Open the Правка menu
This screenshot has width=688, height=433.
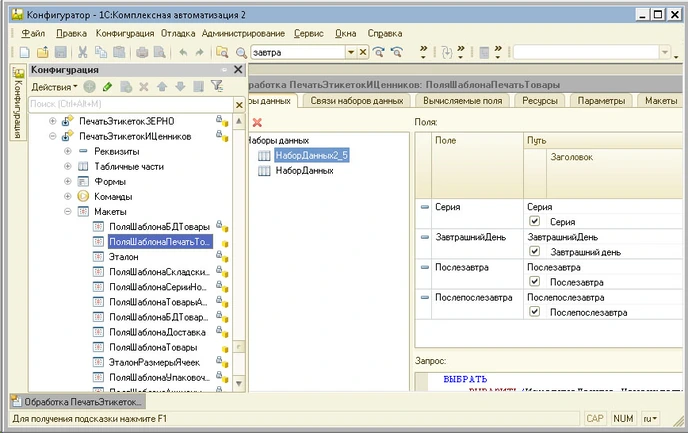(71, 33)
